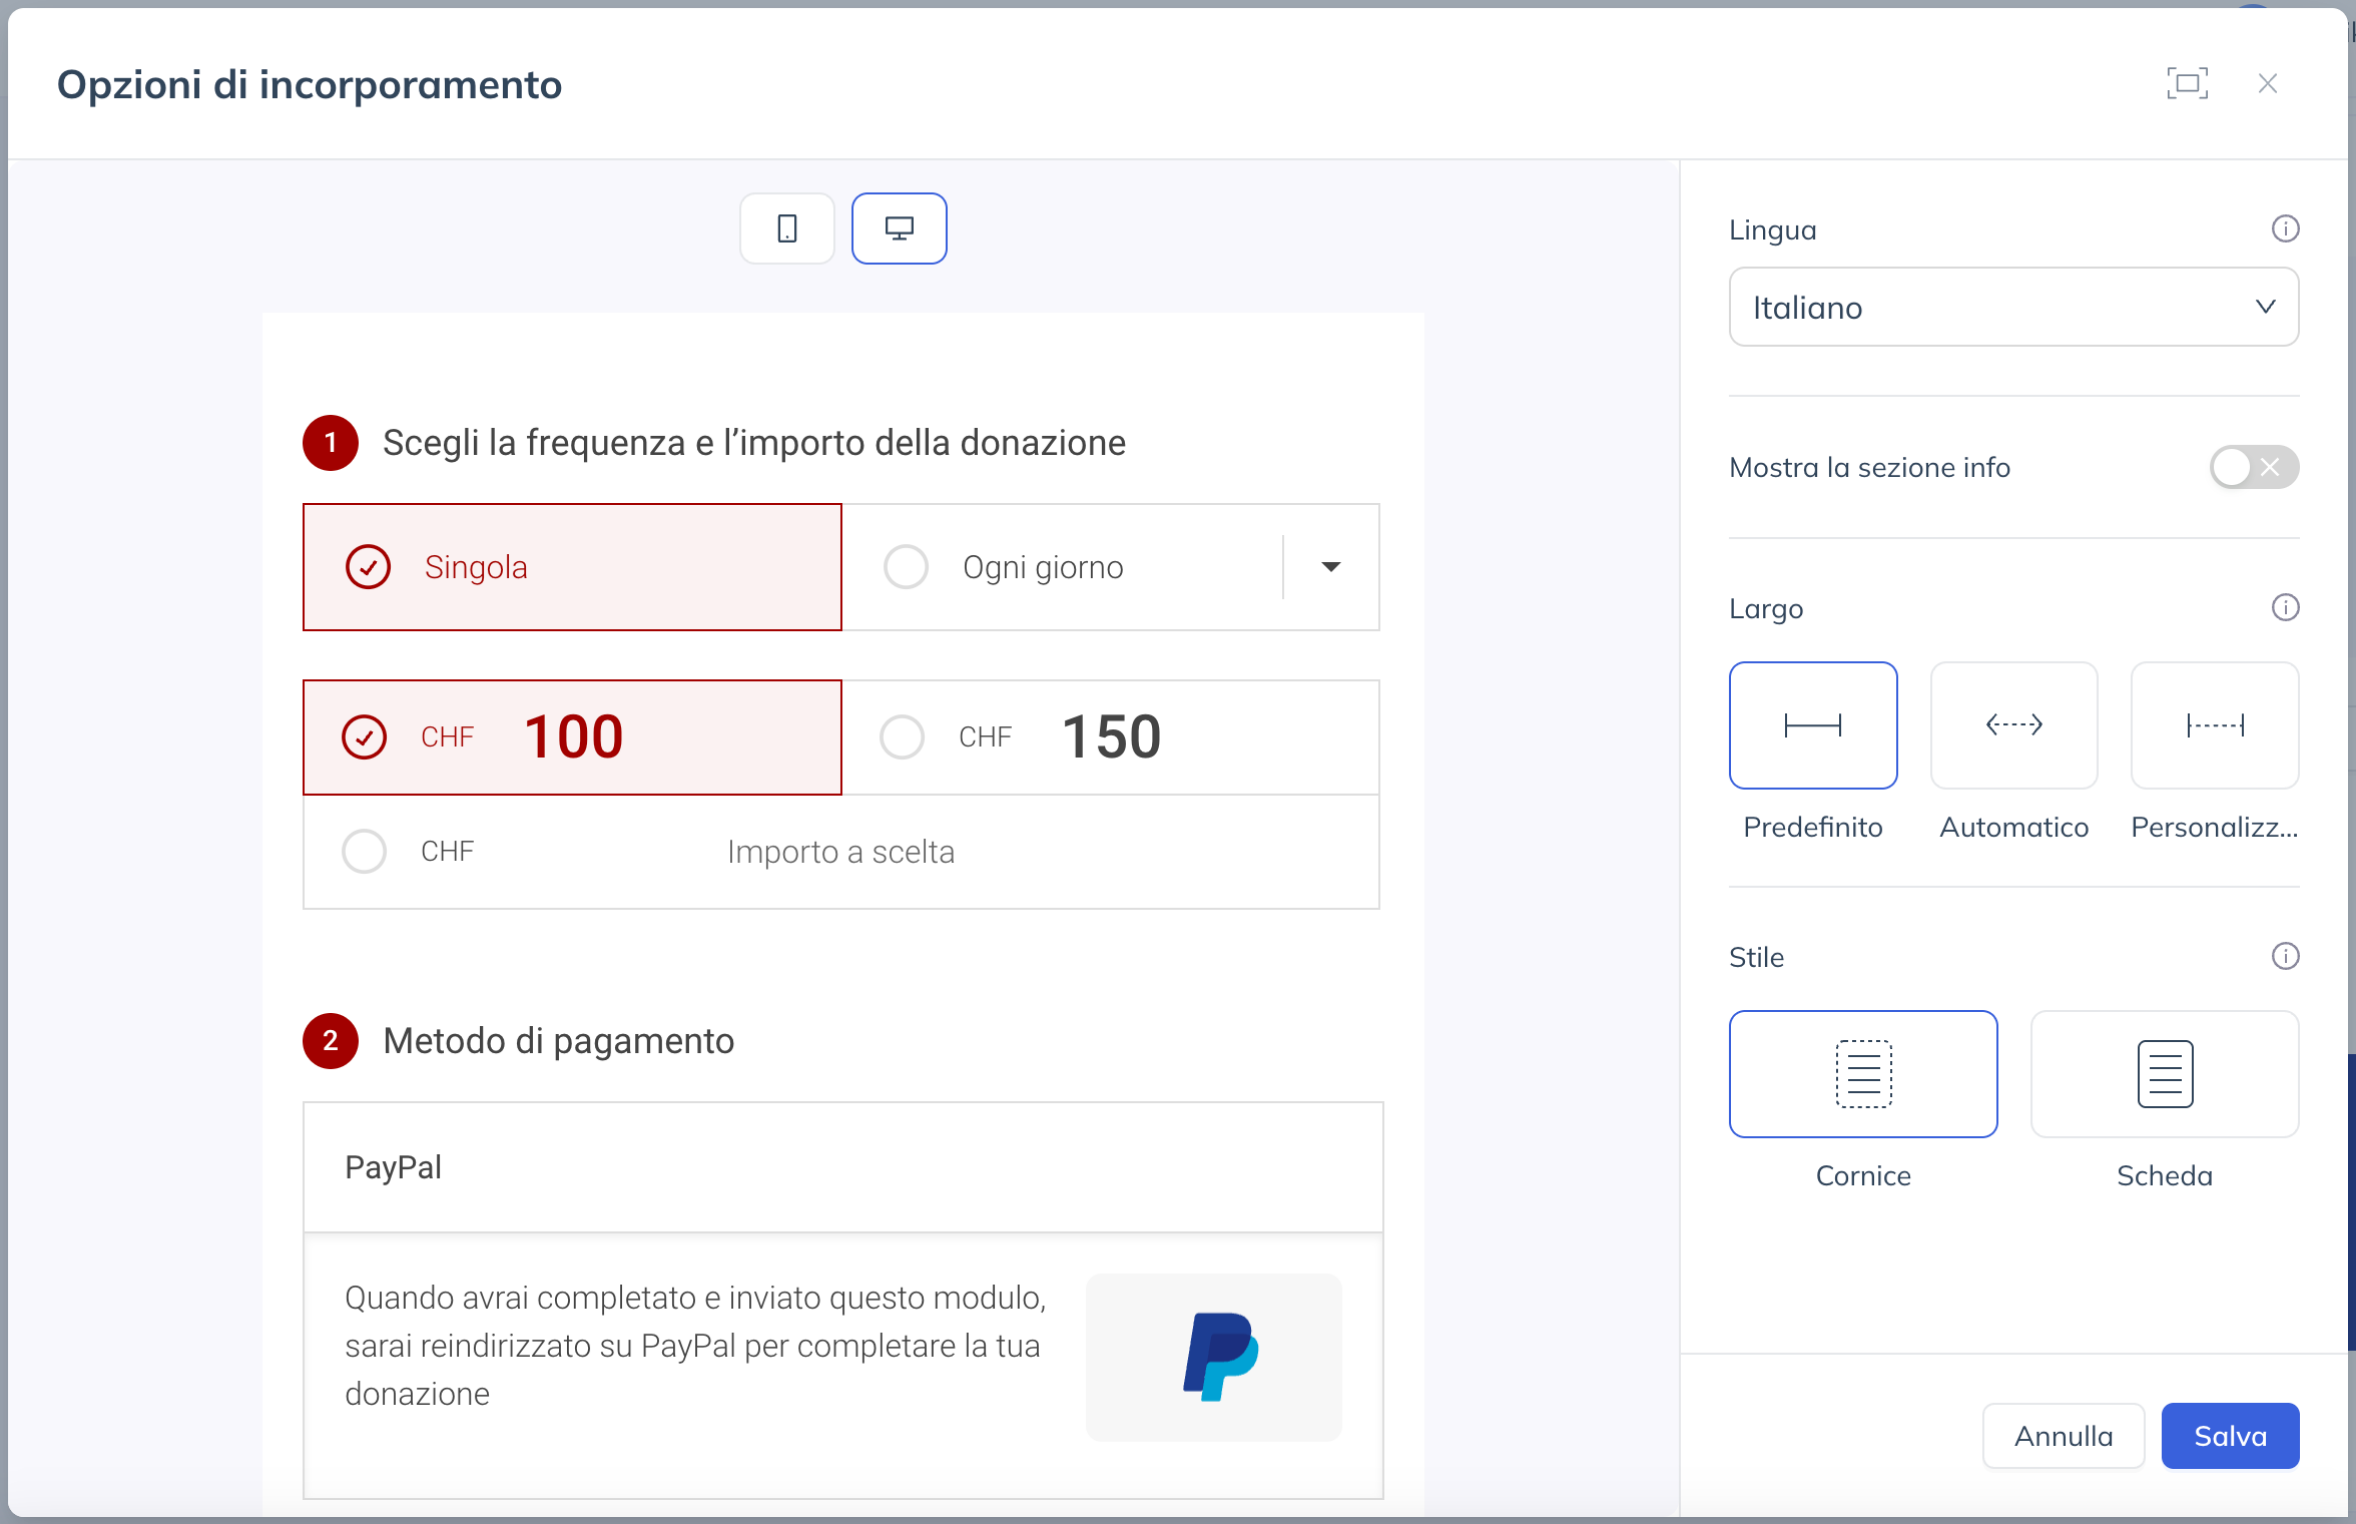Click the PayPal redirect description text
This screenshot has width=2356, height=1524.
696,1346
